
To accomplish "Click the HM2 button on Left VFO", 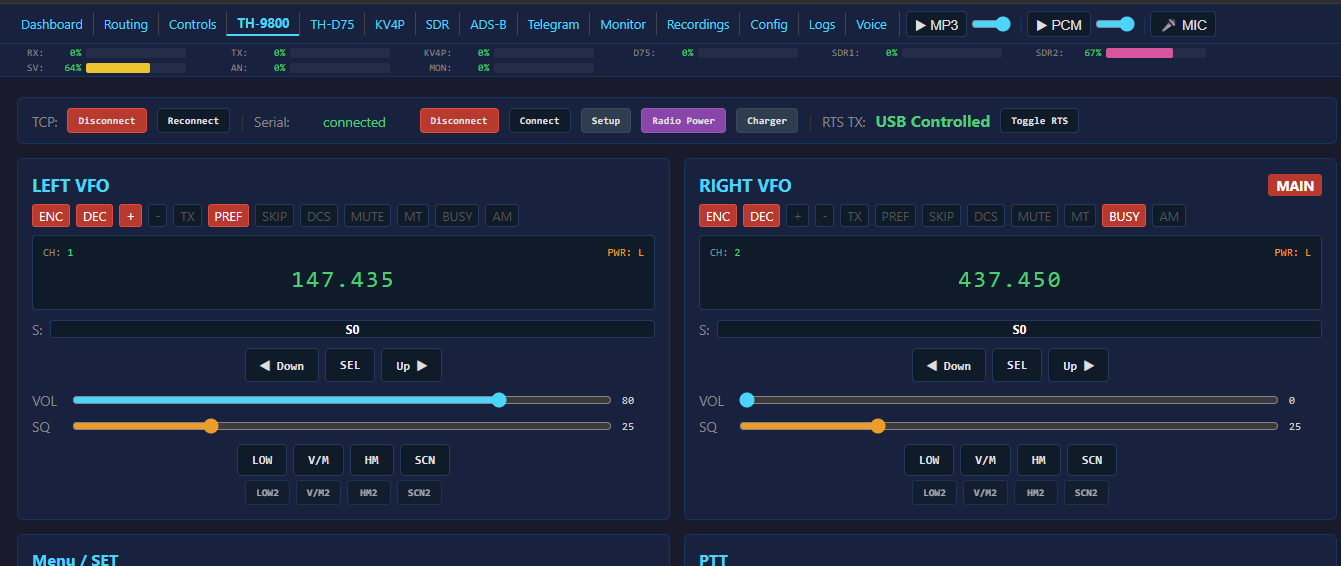I will [368, 492].
